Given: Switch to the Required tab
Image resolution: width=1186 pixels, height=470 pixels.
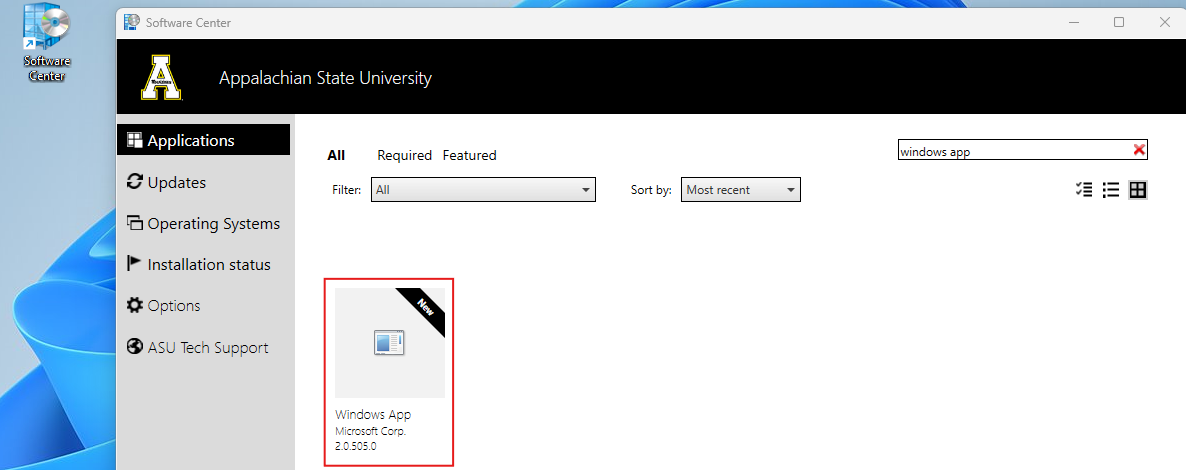Looking at the screenshot, I should pos(404,155).
